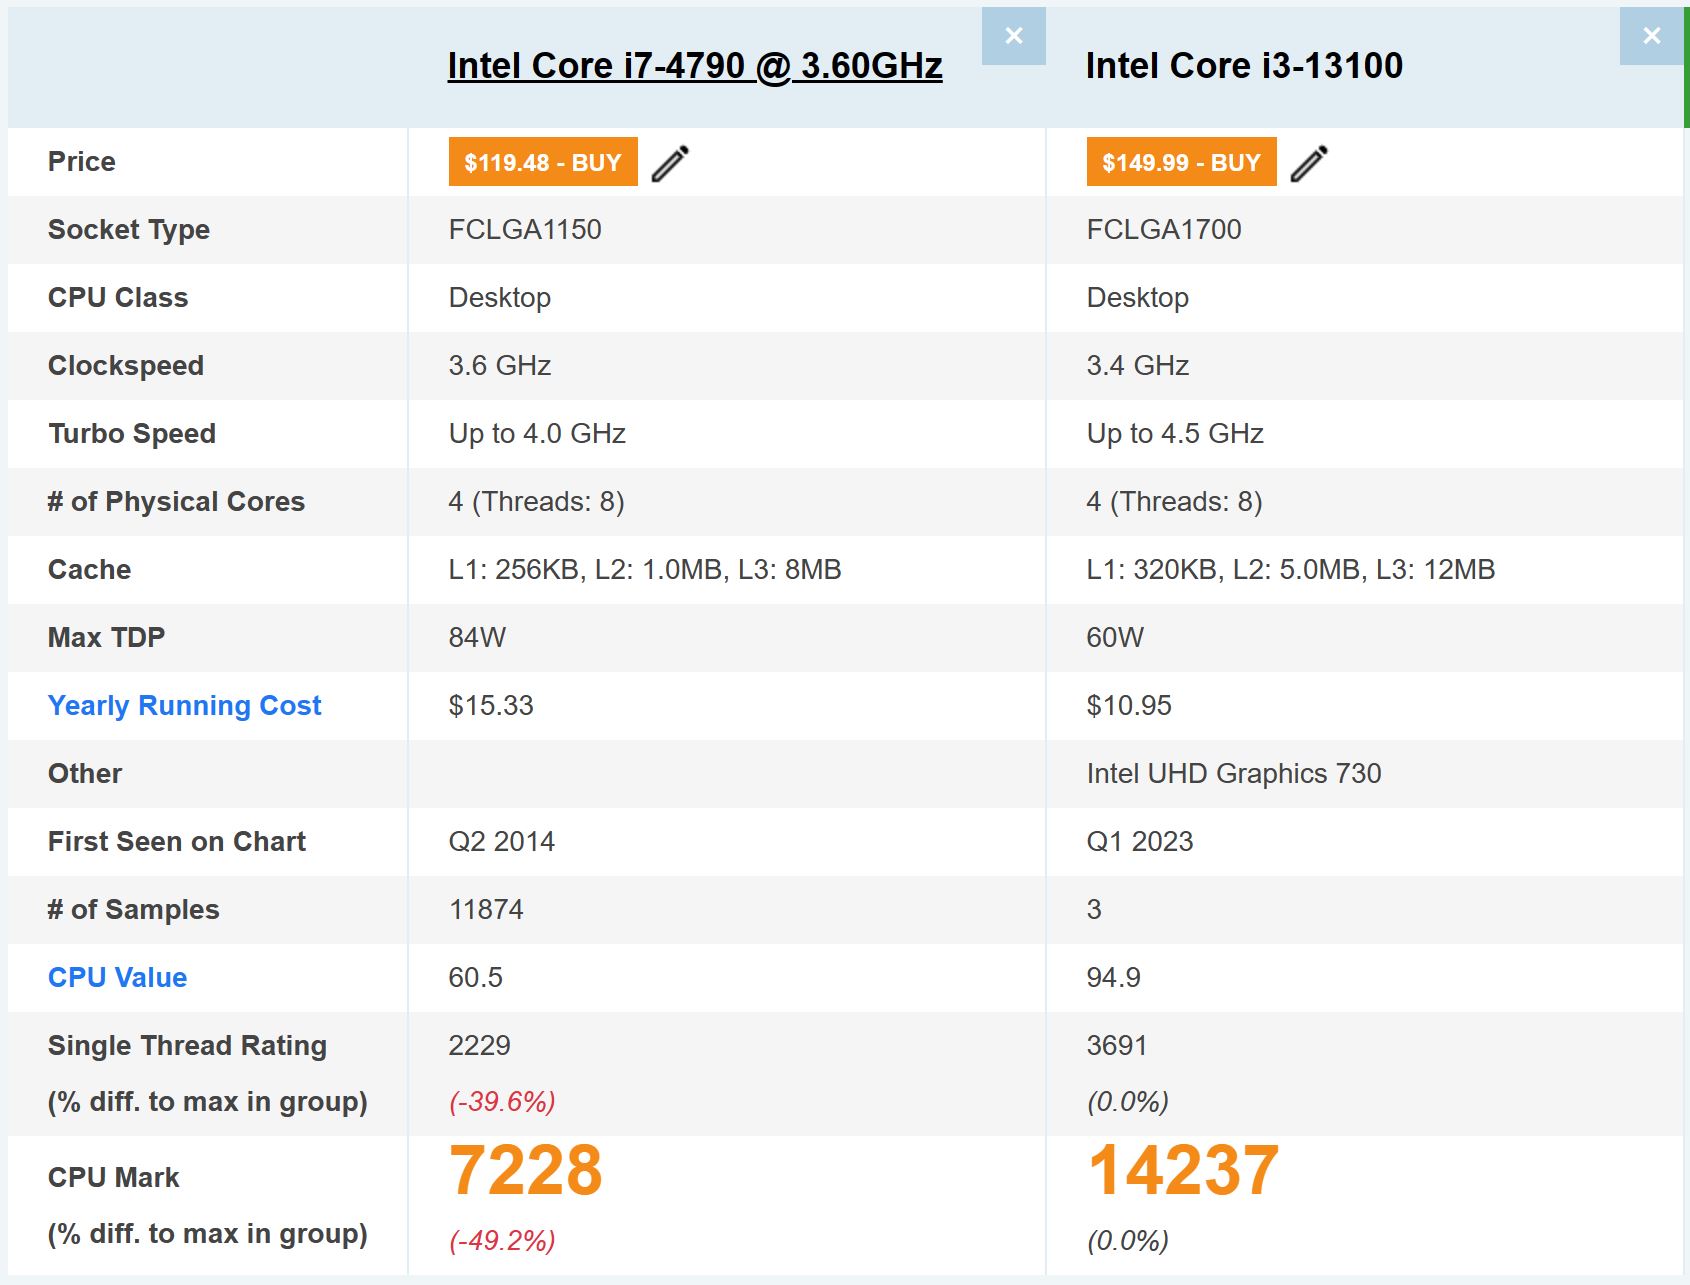Image resolution: width=1690 pixels, height=1285 pixels.
Task: Click the $149.99 - BUY button
Action: pyautogui.click(x=1181, y=162)
